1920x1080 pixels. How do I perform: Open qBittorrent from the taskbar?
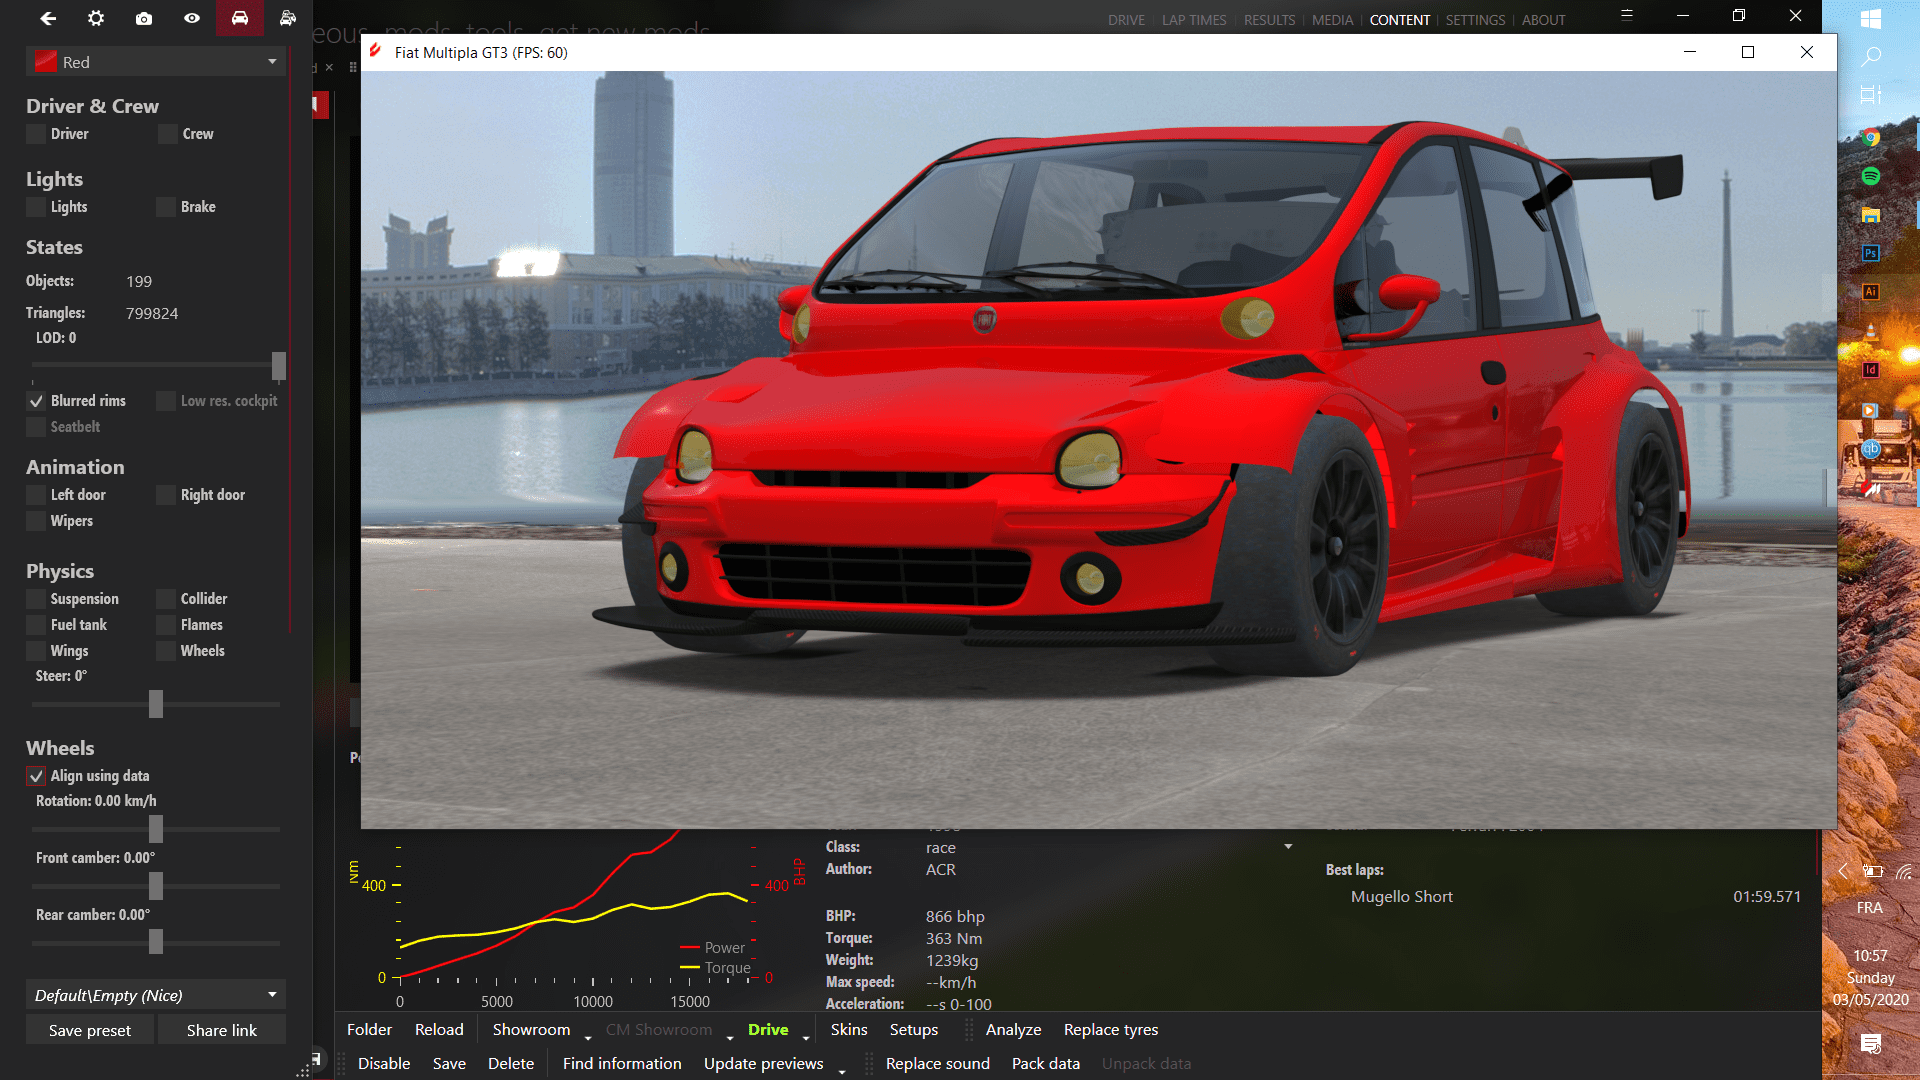pos(1871,449)
